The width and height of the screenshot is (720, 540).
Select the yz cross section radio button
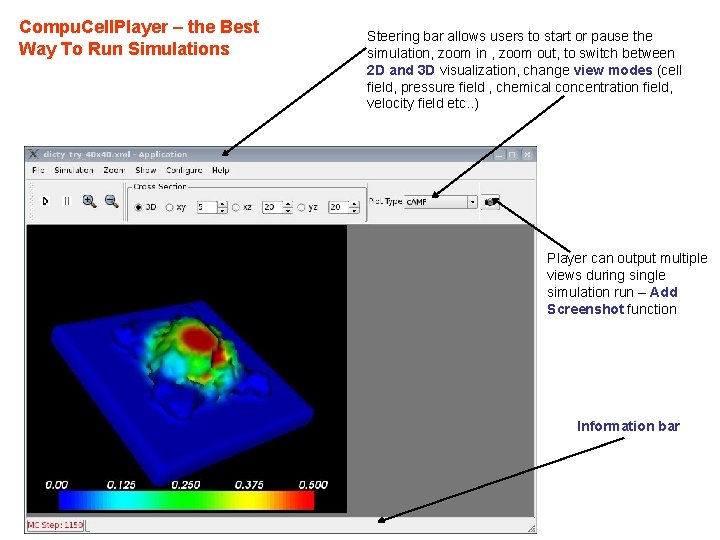[301, 208]
